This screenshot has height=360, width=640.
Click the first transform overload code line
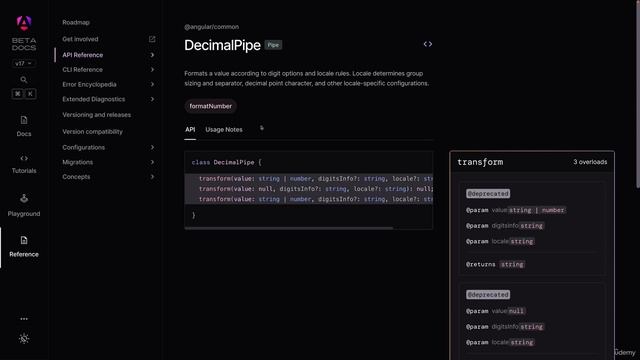click(x=309, y=179)
